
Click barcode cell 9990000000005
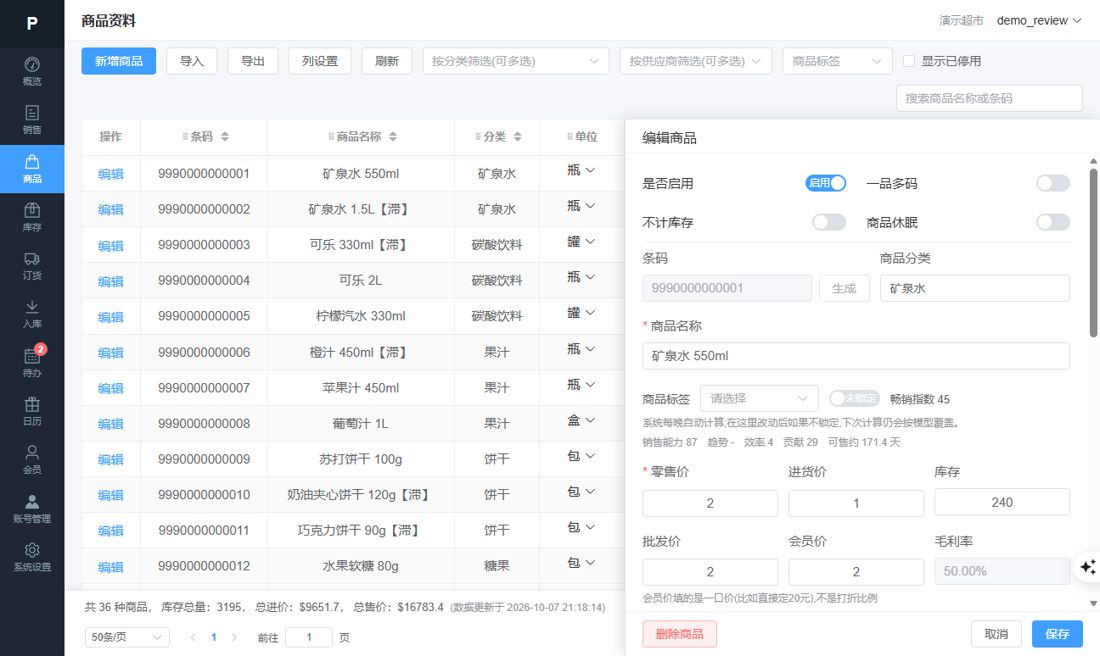point(203,316)
